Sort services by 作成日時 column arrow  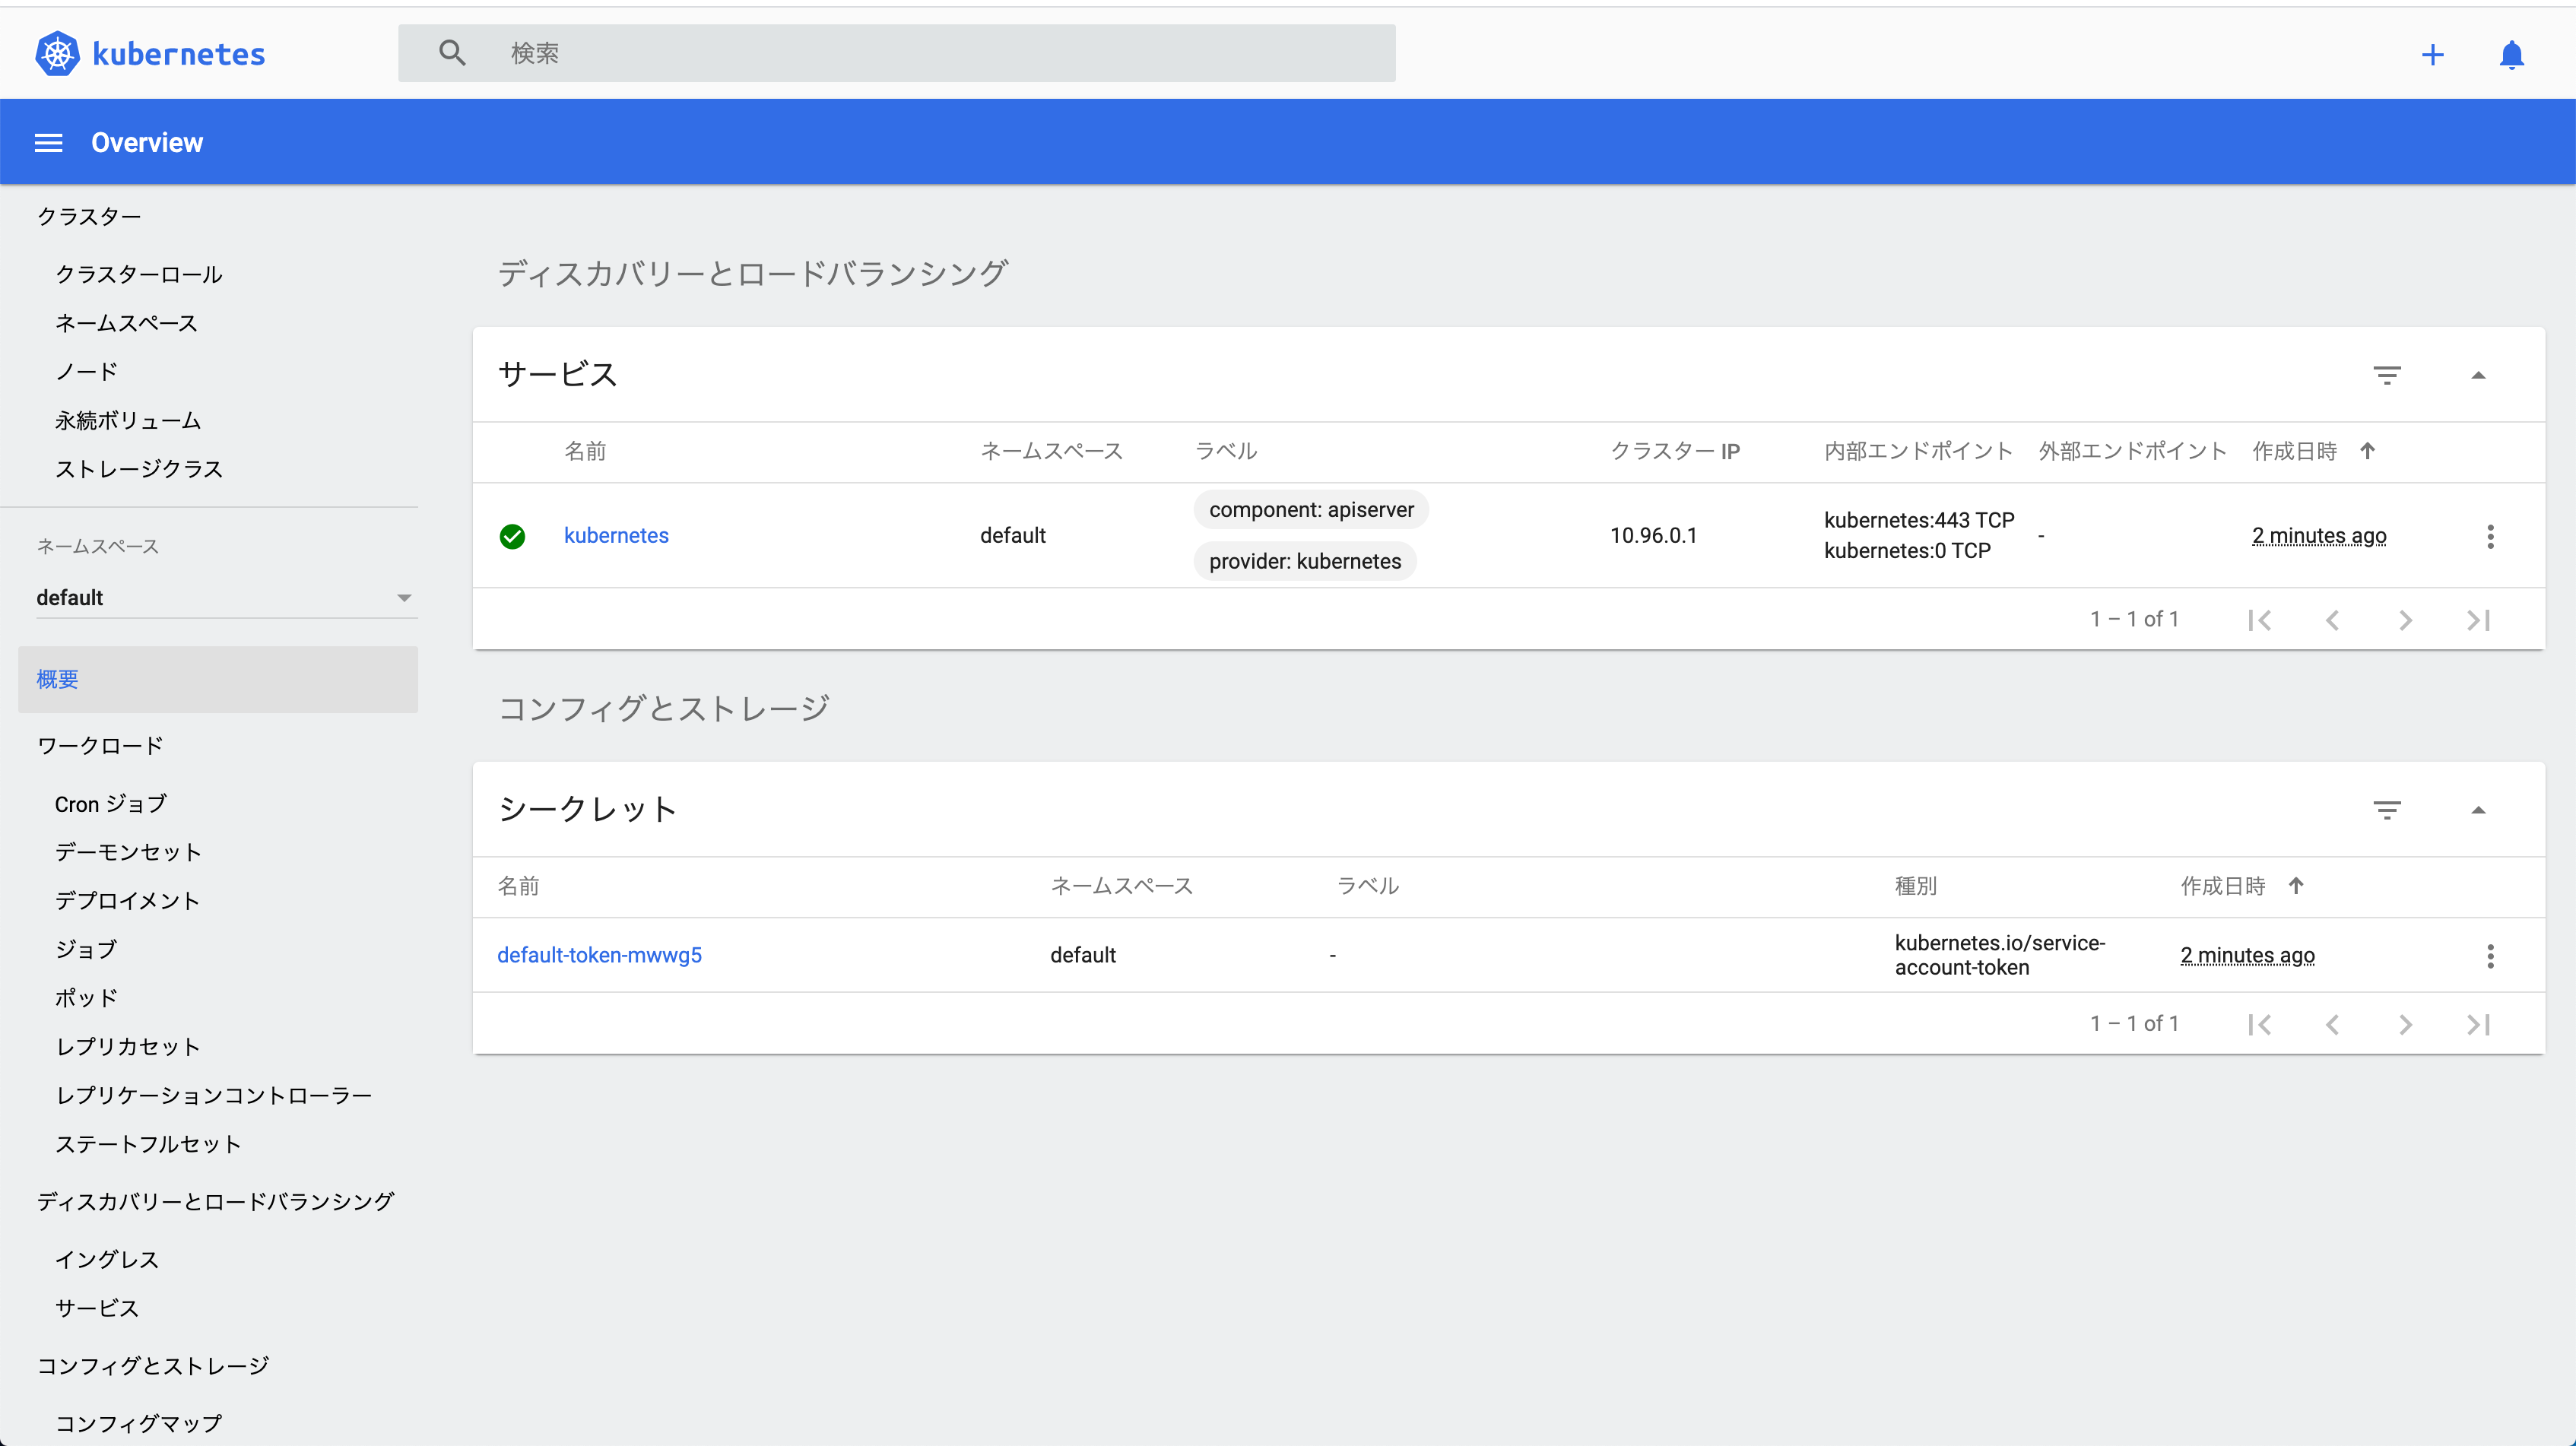coord(2366,451)
